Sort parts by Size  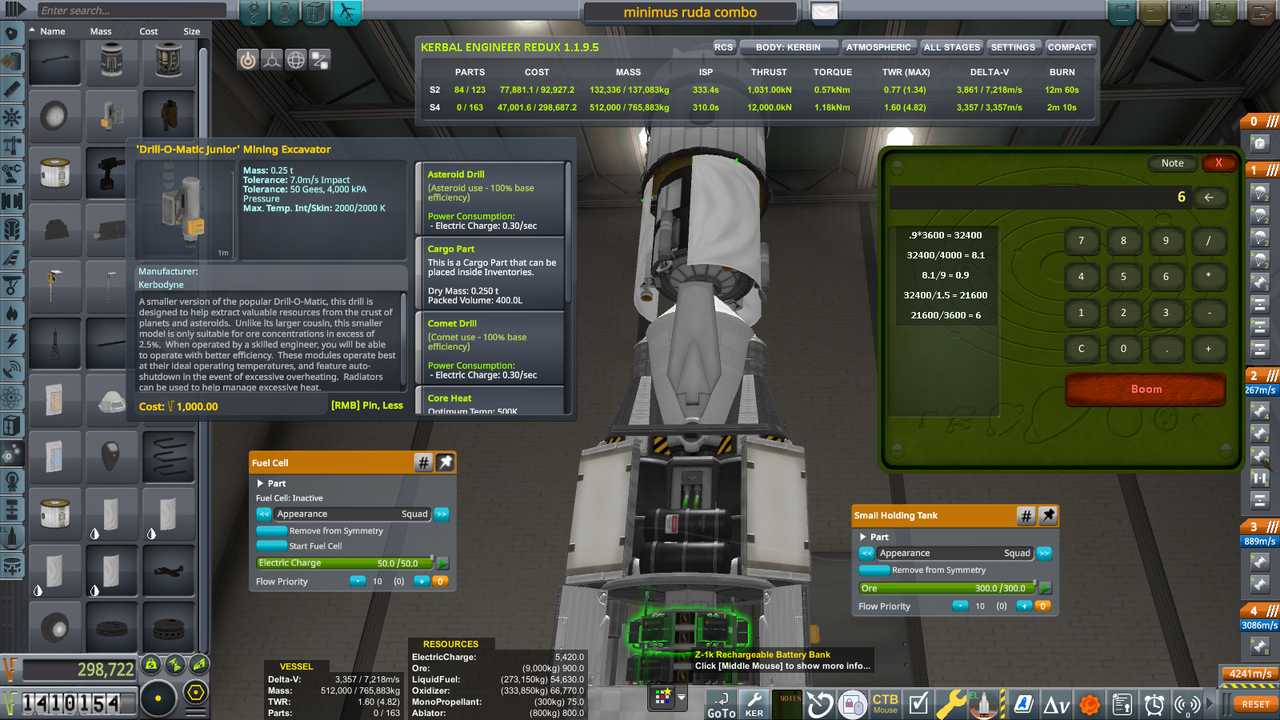point(192,31)
